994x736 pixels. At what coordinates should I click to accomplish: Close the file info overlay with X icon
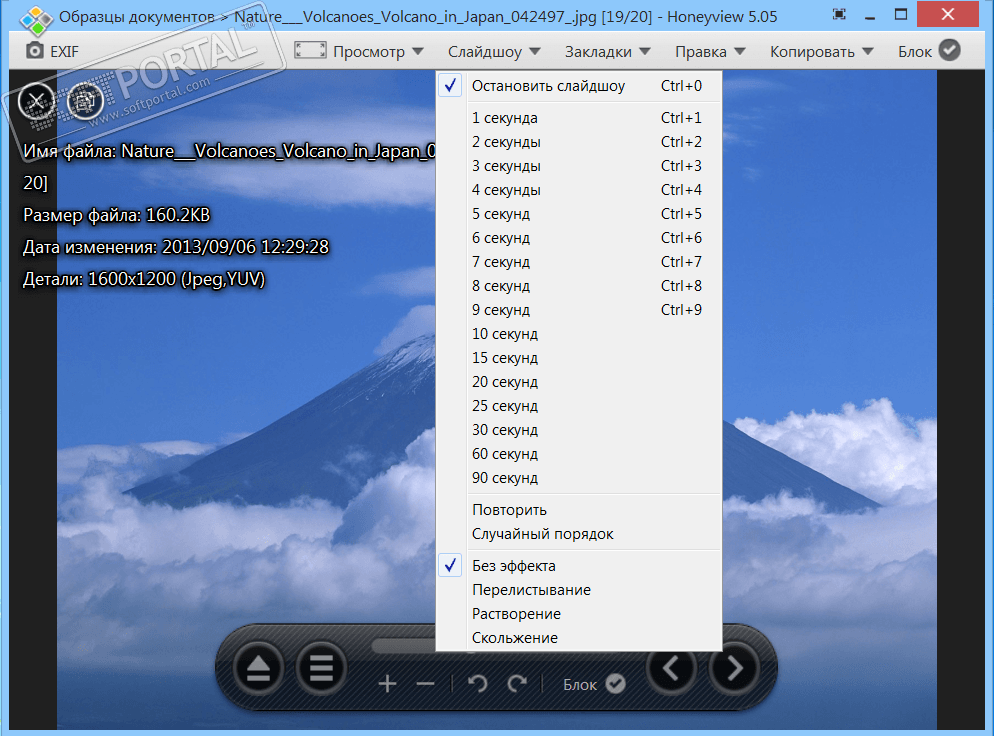37,101
